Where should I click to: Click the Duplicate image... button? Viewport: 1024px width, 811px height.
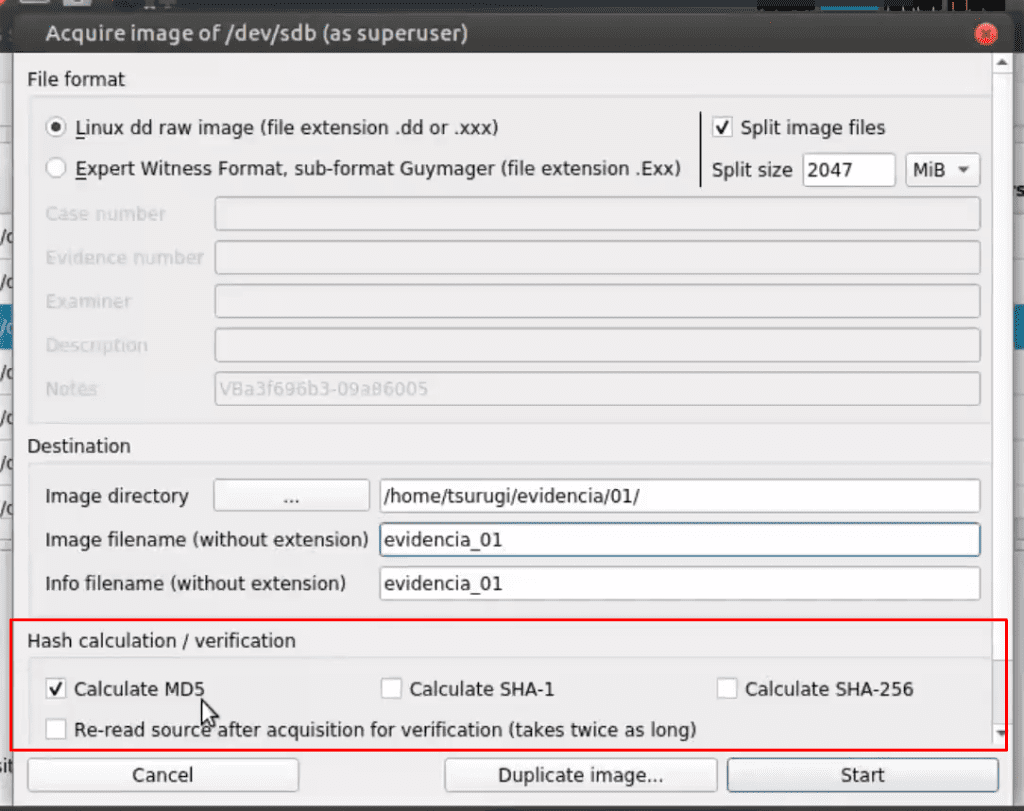581,775
